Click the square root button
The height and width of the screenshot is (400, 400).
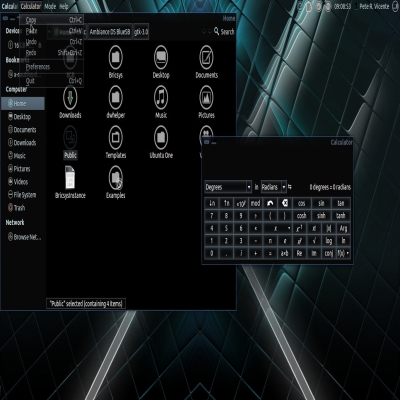[314, 241]
